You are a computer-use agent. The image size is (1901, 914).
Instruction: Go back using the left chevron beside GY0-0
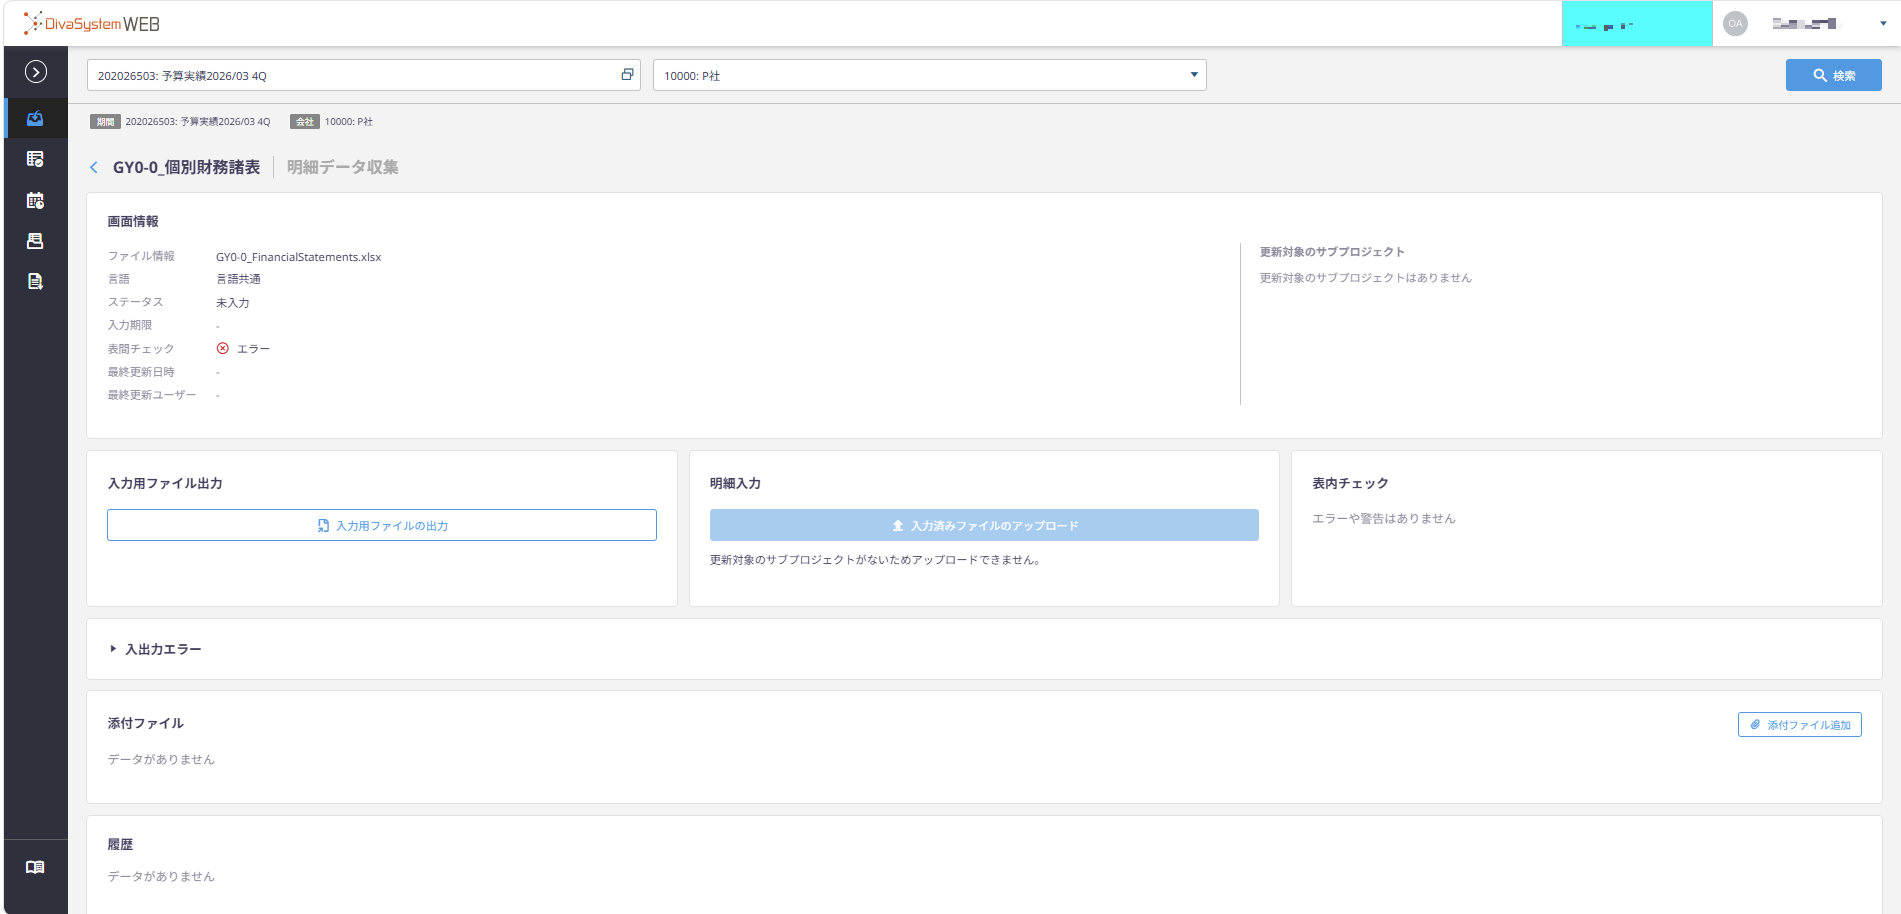tap(94, 168)
